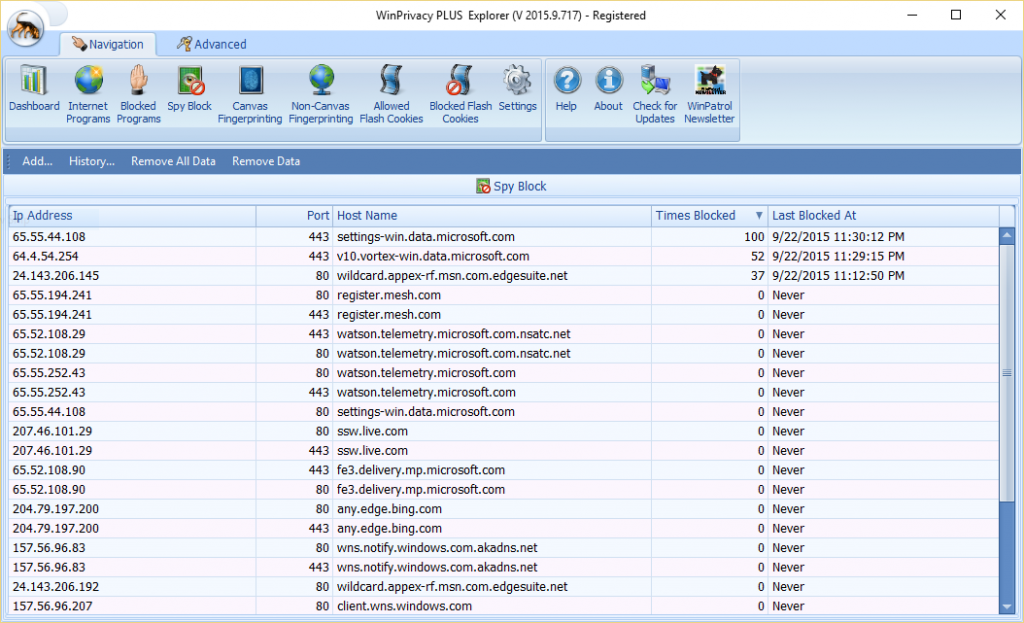
Task: Click timestamp 9/22/2015 11:12:50 PM
Action: (x=838, y=276)
